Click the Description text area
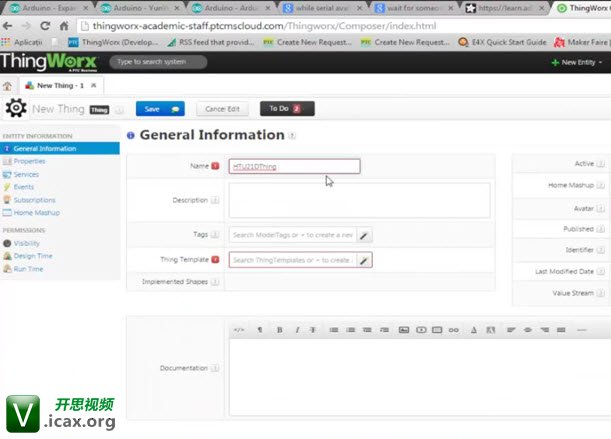The width and height of the screenshot is (611, 439). click(359, 200)
